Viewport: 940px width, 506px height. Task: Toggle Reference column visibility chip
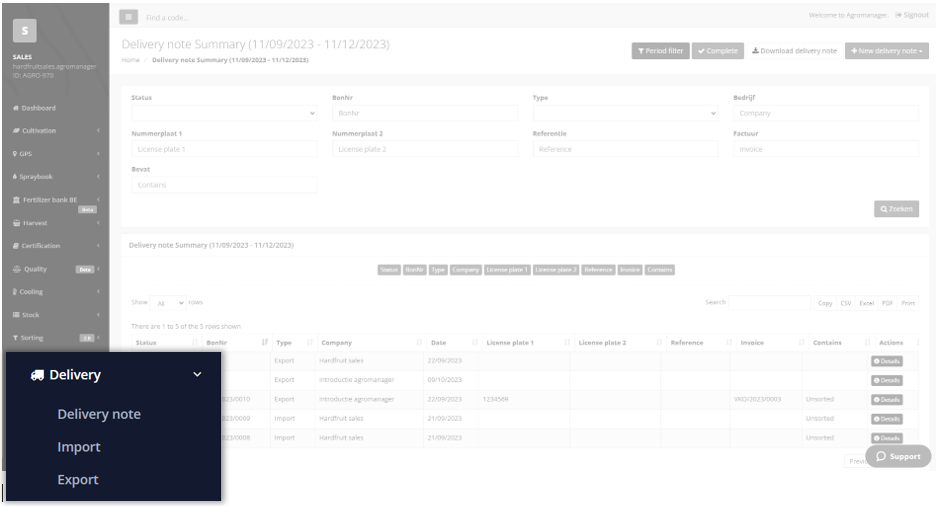point(598,270)
